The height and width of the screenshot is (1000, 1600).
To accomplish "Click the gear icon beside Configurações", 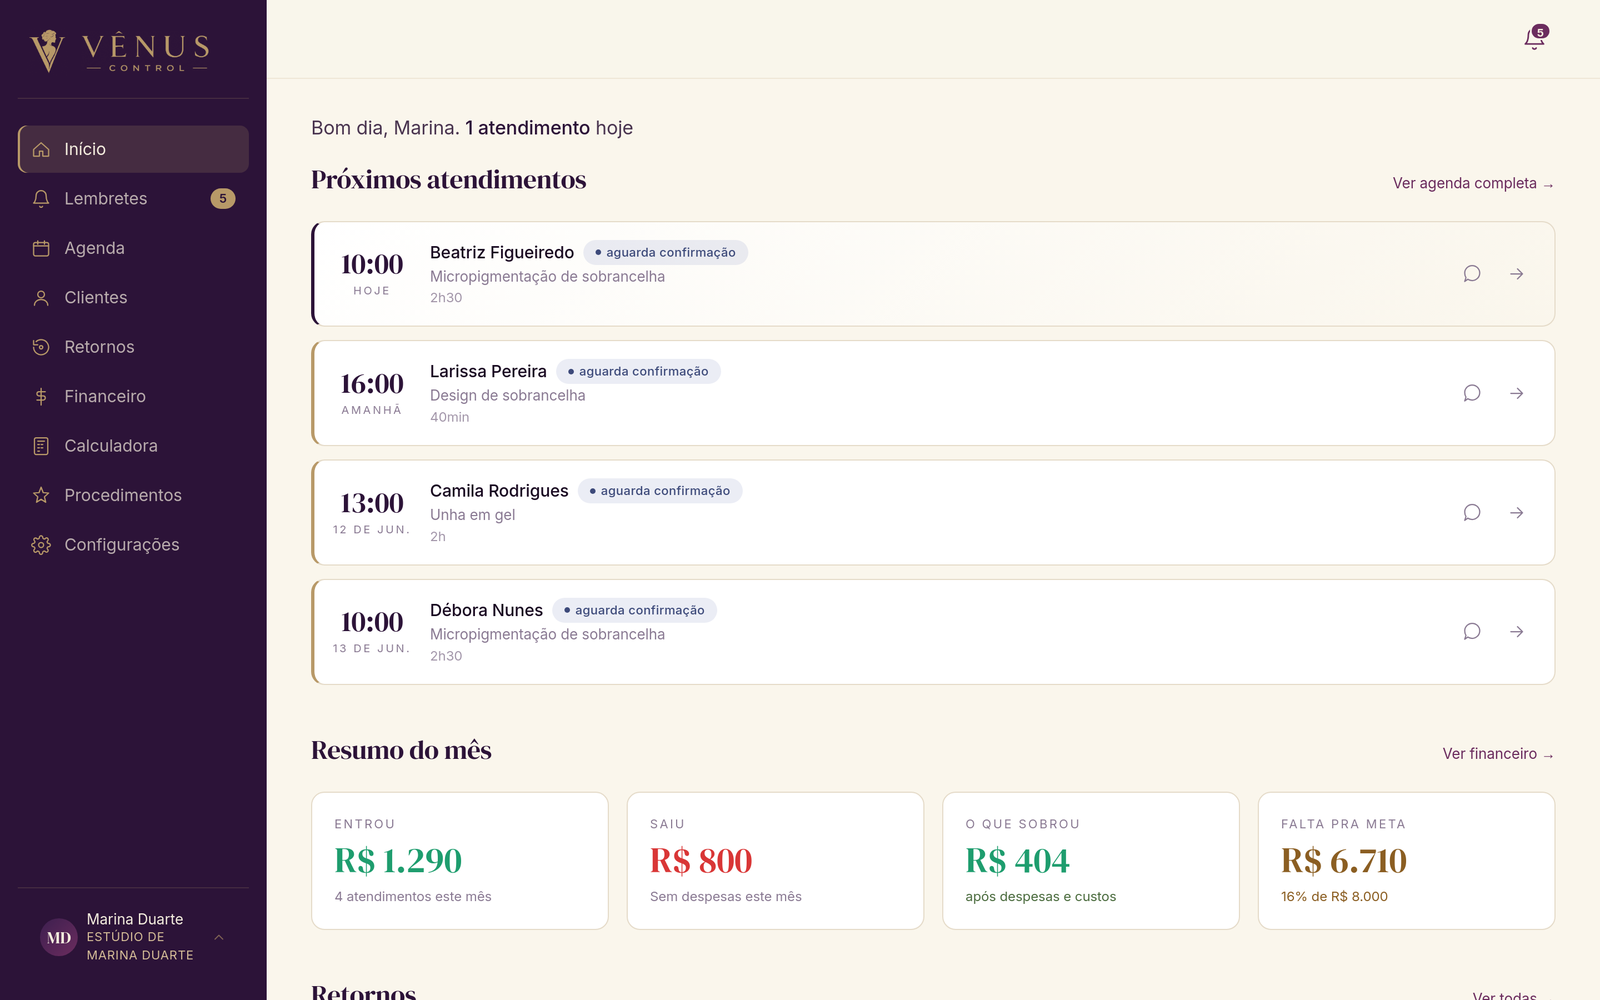I will [41, 545].
